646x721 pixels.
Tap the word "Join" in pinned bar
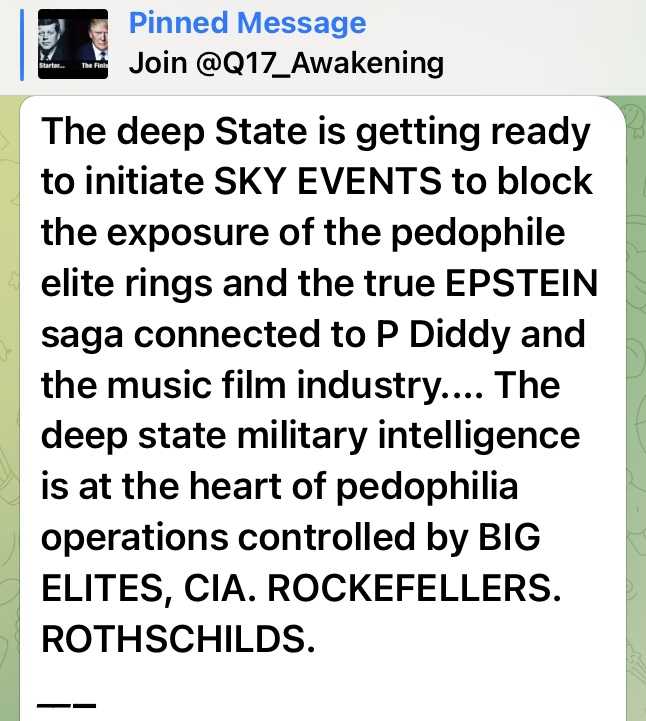click(158, 63)
